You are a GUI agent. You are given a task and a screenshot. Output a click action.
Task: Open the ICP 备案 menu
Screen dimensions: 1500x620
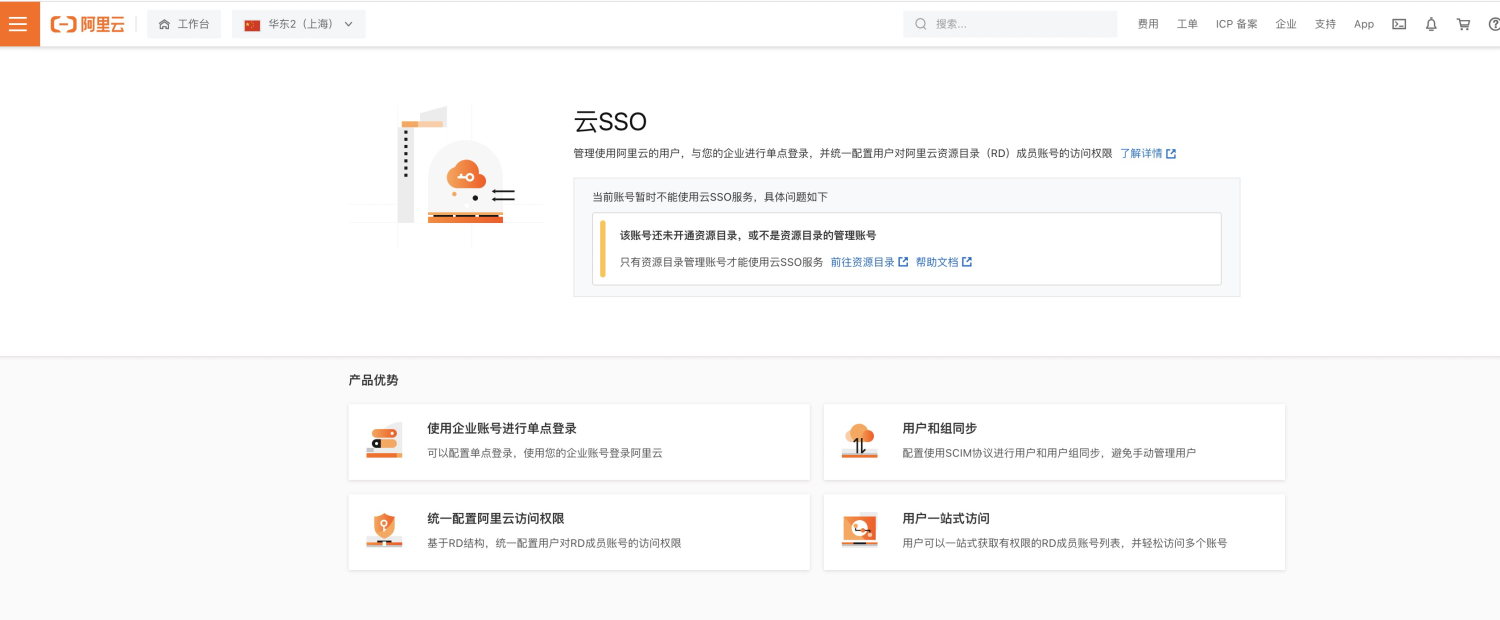click(1237, 24)
